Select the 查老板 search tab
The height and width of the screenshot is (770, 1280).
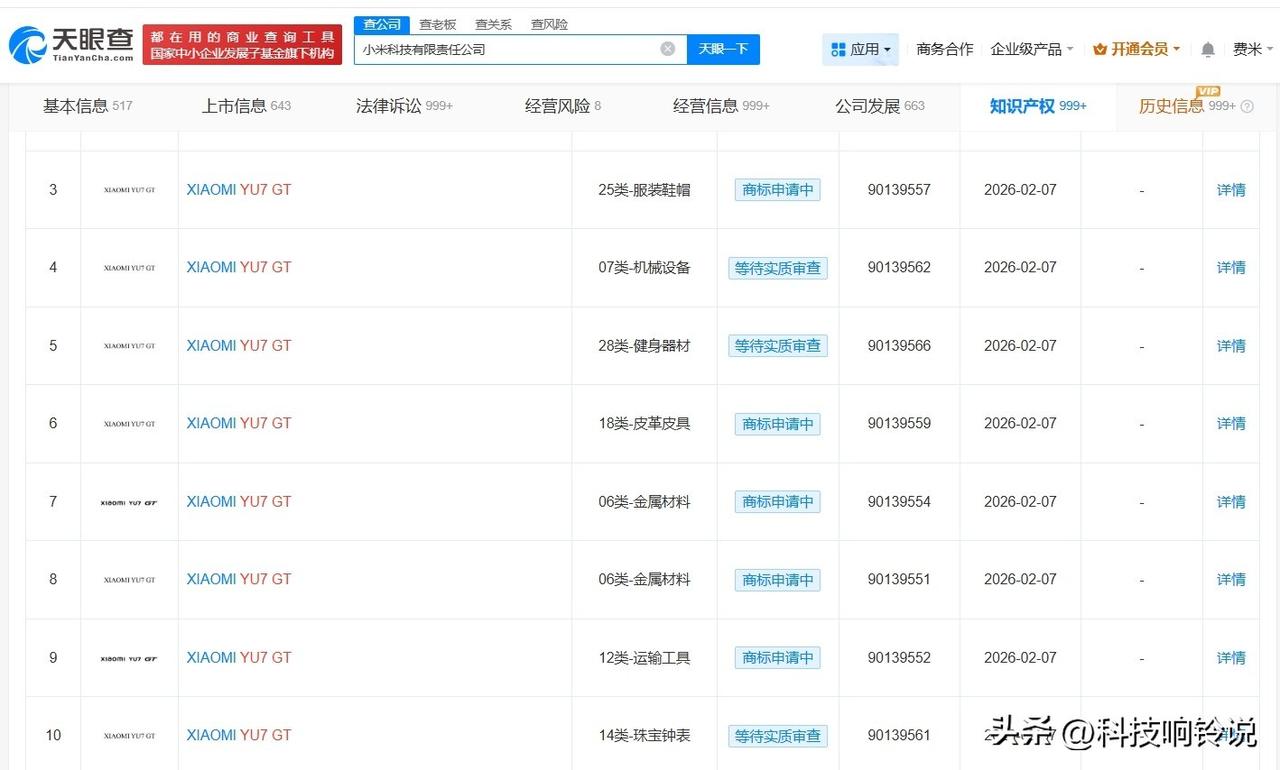(x=438, y=24)
